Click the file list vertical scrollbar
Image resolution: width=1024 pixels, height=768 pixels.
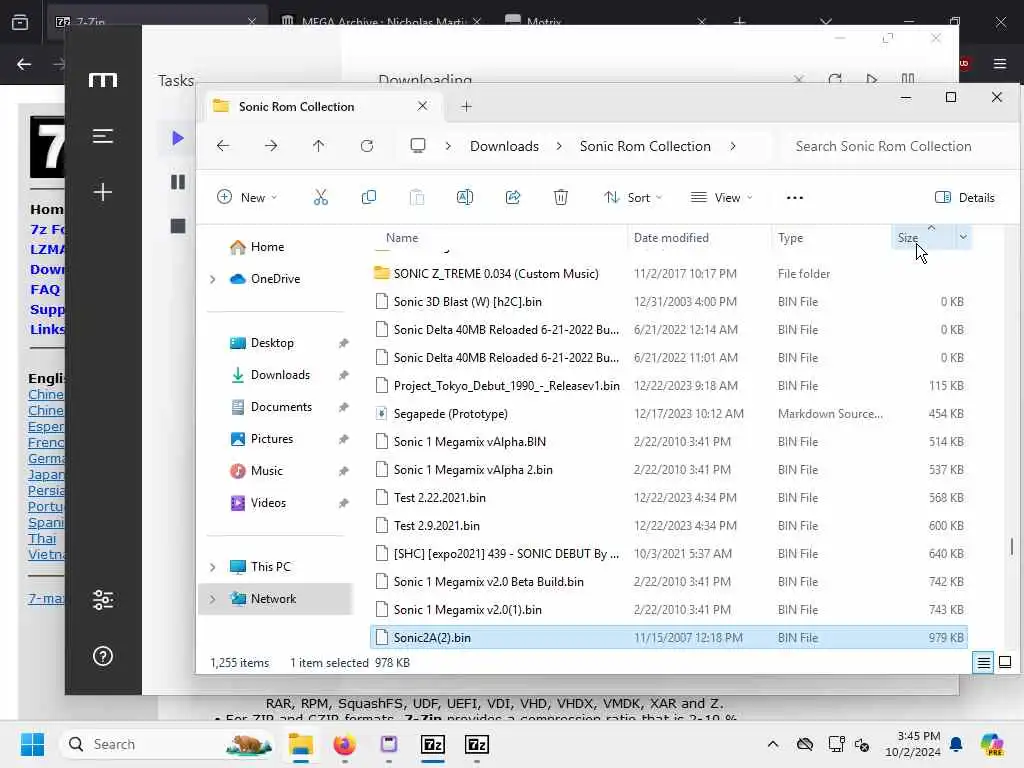click(1012, 546)
